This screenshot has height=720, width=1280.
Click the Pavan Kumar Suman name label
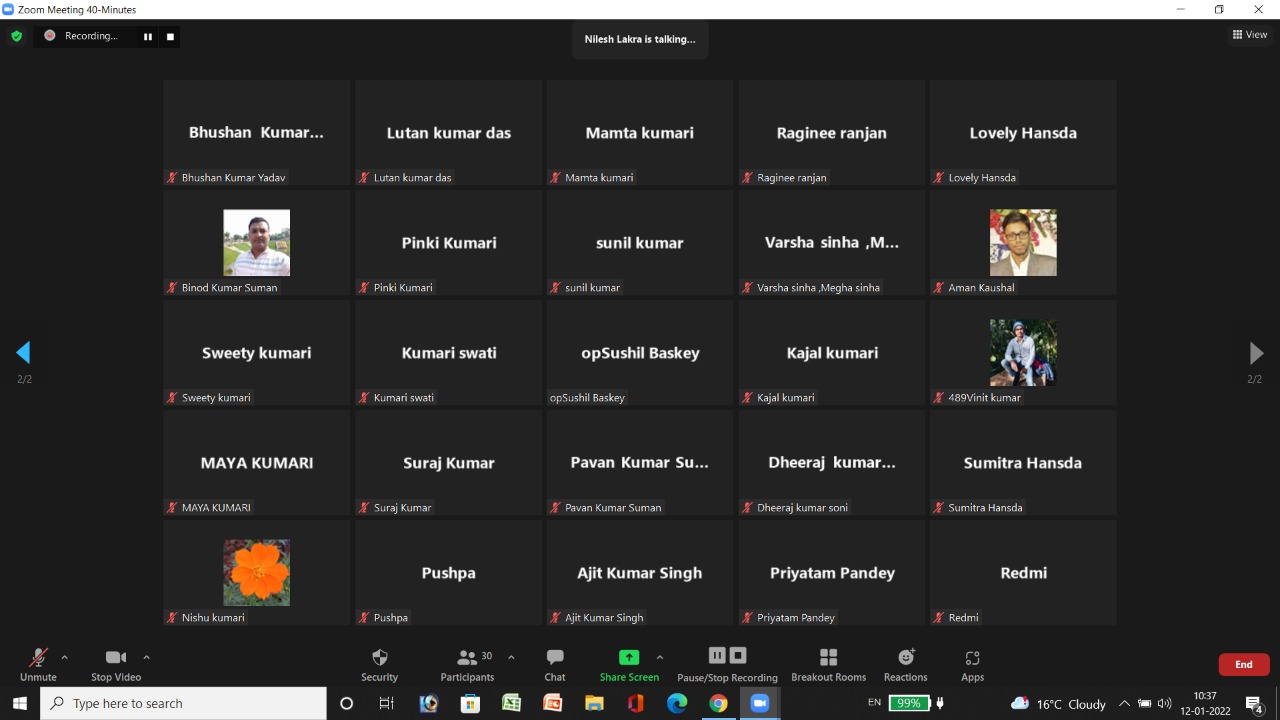pyautogui.click(x=613, y=507)
